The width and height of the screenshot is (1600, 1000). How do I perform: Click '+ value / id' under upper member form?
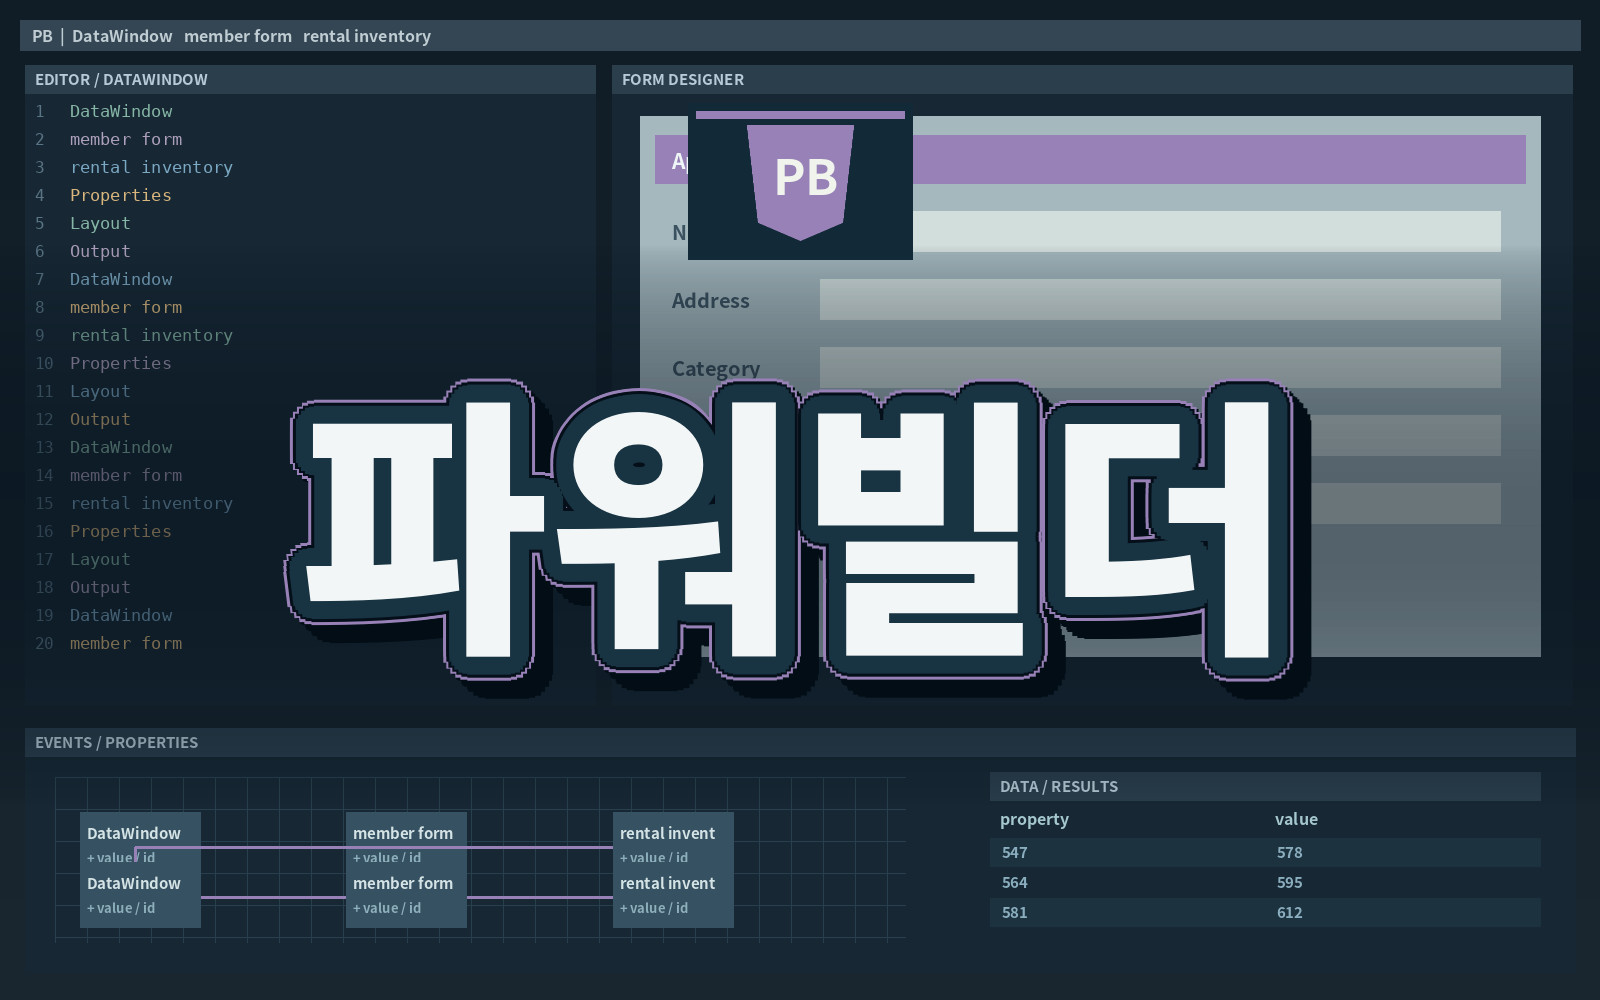click(x=387, y=857)
